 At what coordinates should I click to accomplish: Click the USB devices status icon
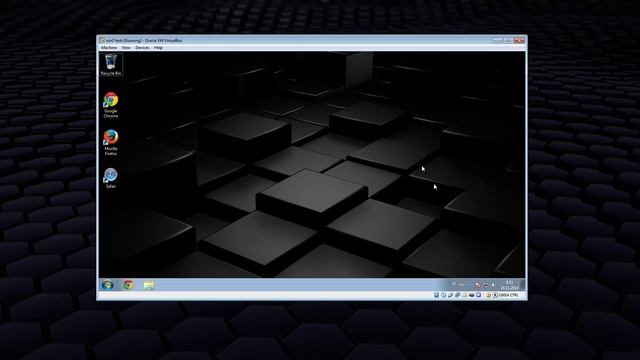pos(450,295)
